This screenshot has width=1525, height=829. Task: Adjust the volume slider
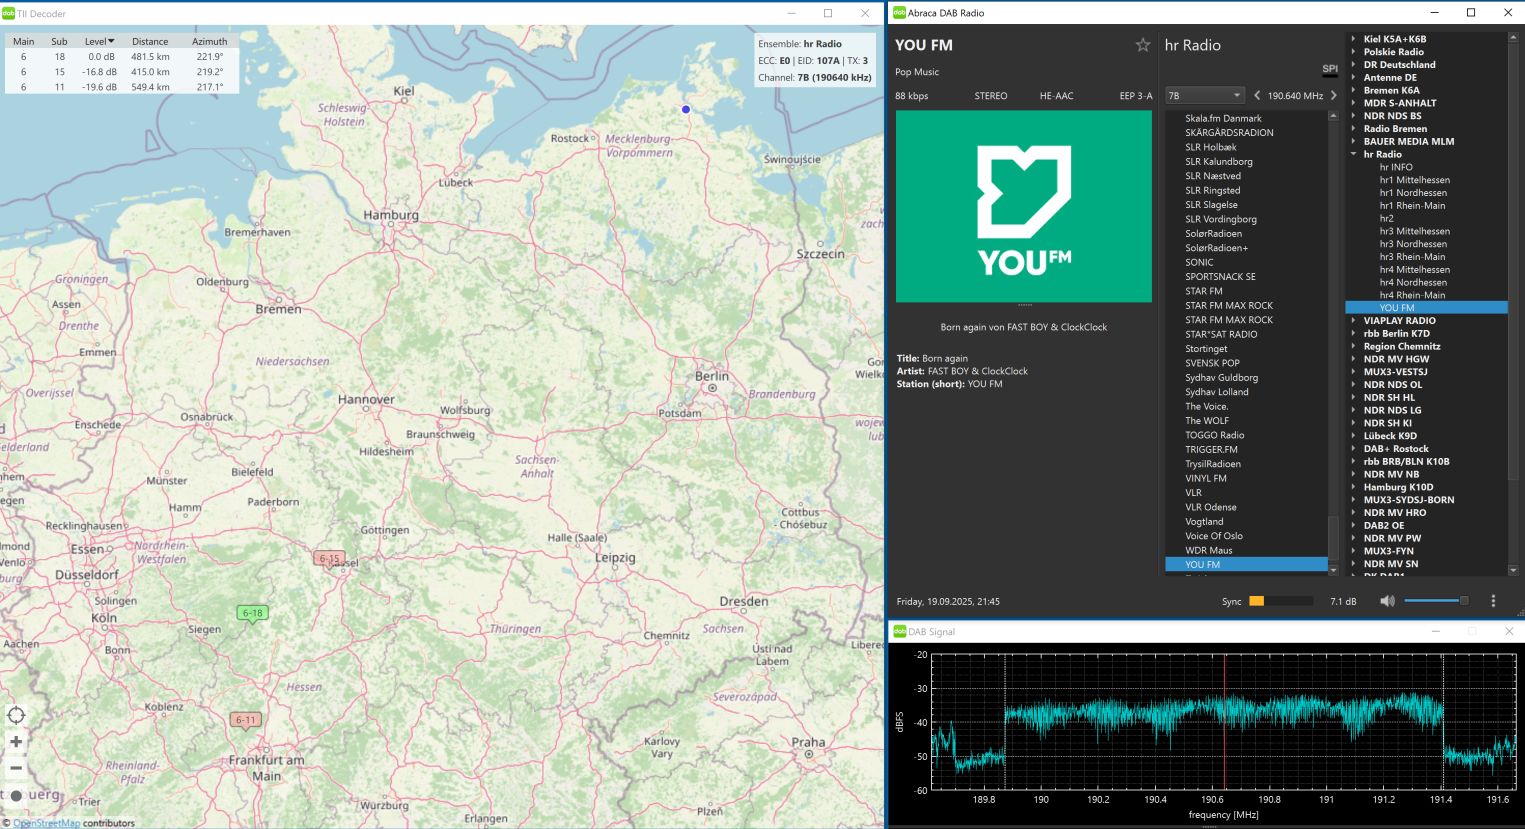tap(1436, 601)
